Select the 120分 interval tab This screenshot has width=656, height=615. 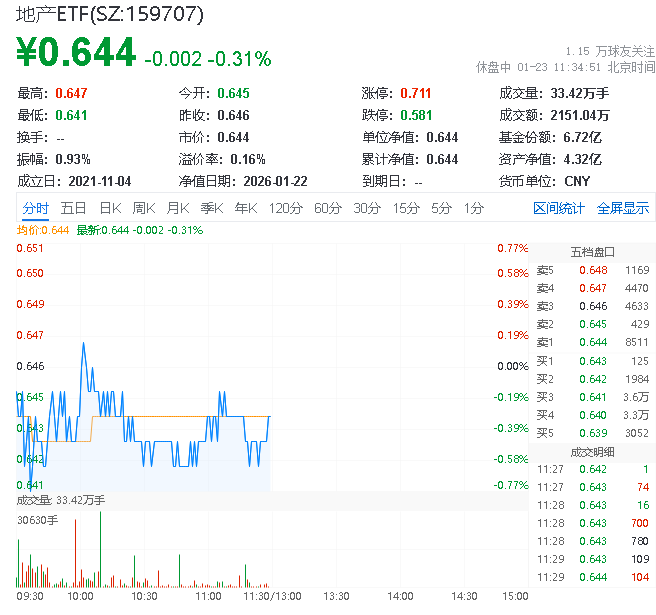[285, 208]
